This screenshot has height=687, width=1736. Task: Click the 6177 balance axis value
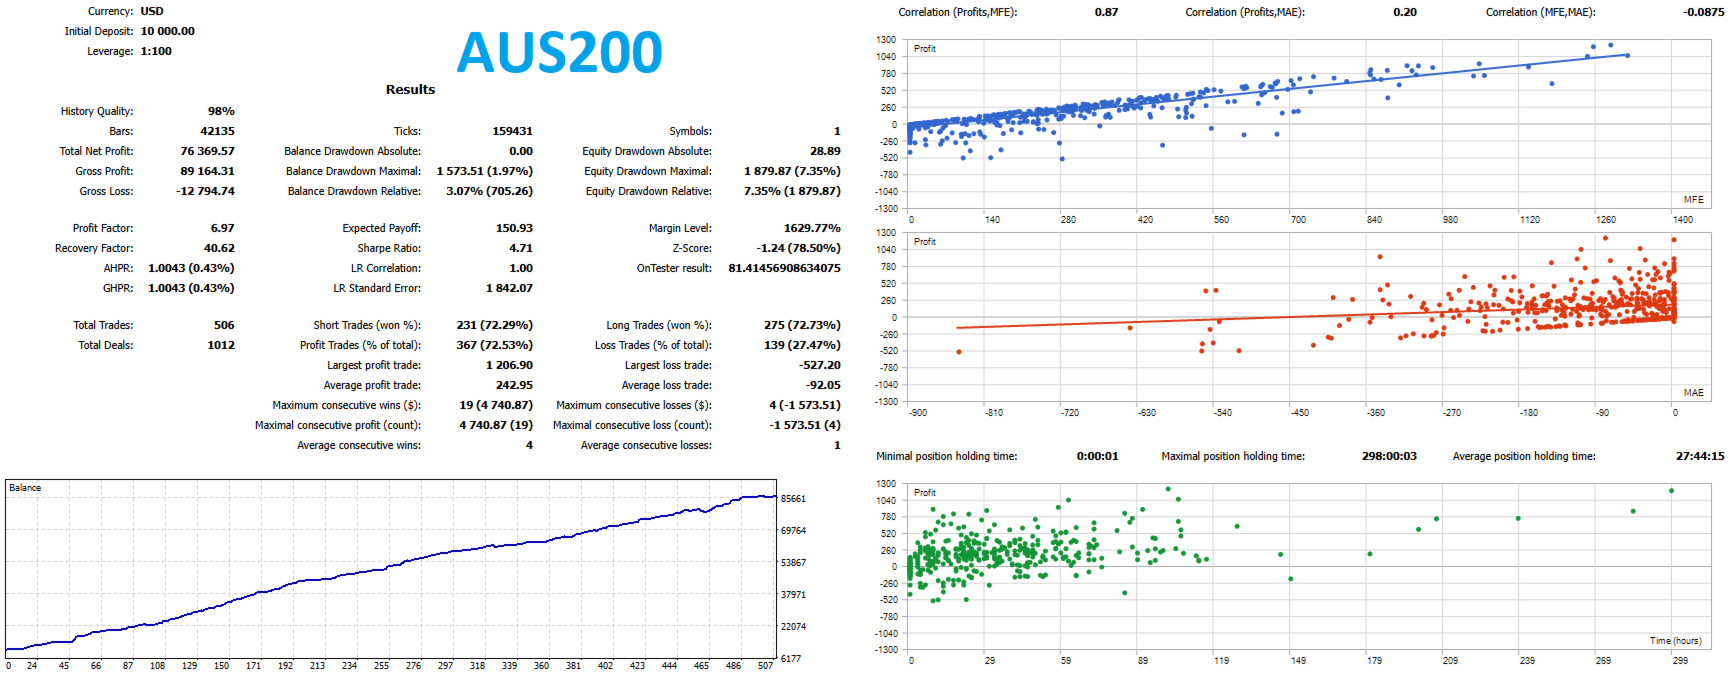790,659
